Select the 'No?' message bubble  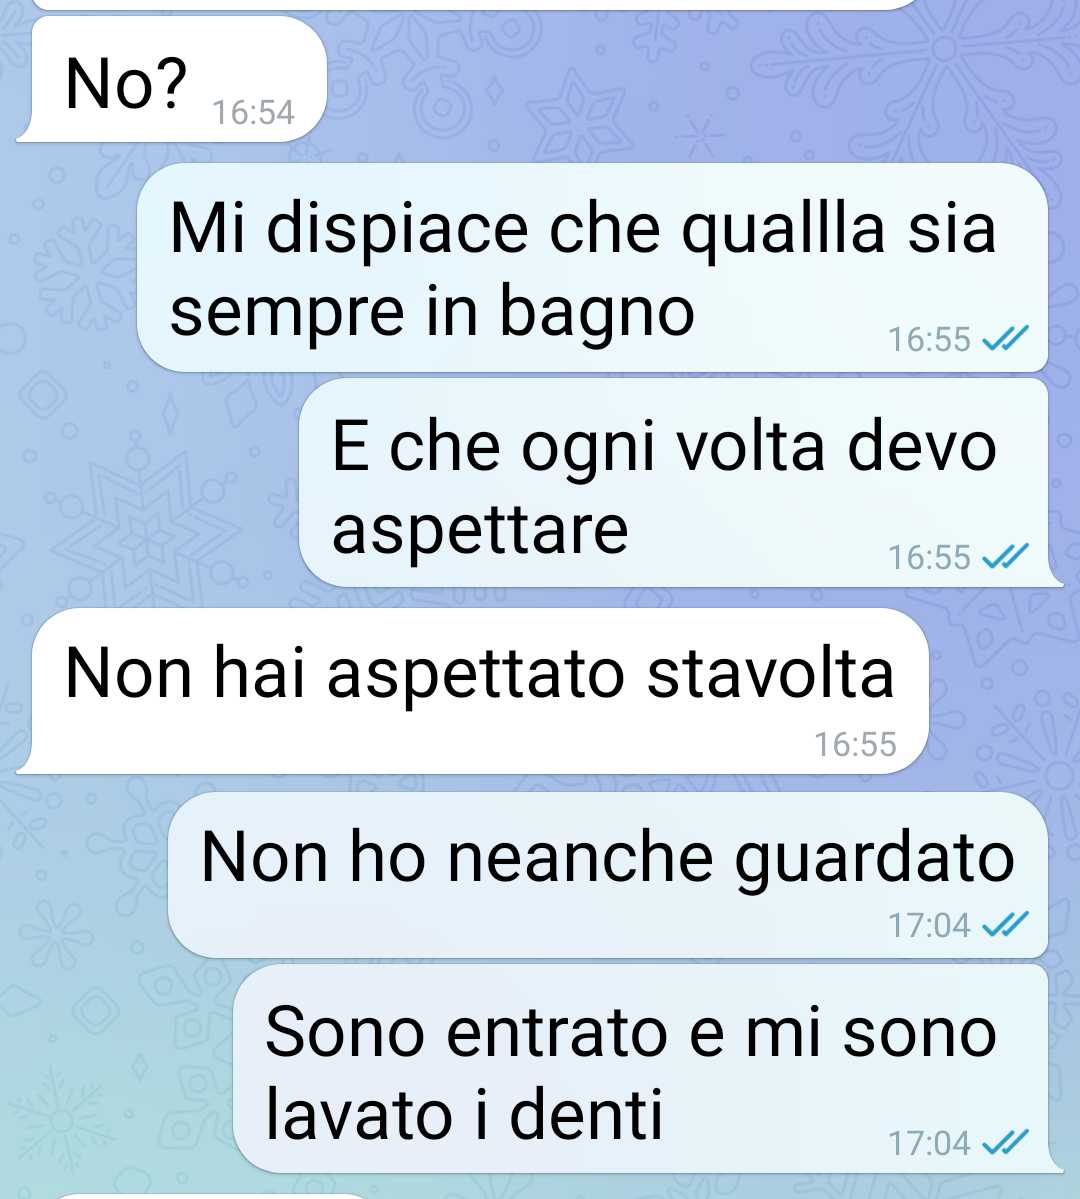click(172, 80)
